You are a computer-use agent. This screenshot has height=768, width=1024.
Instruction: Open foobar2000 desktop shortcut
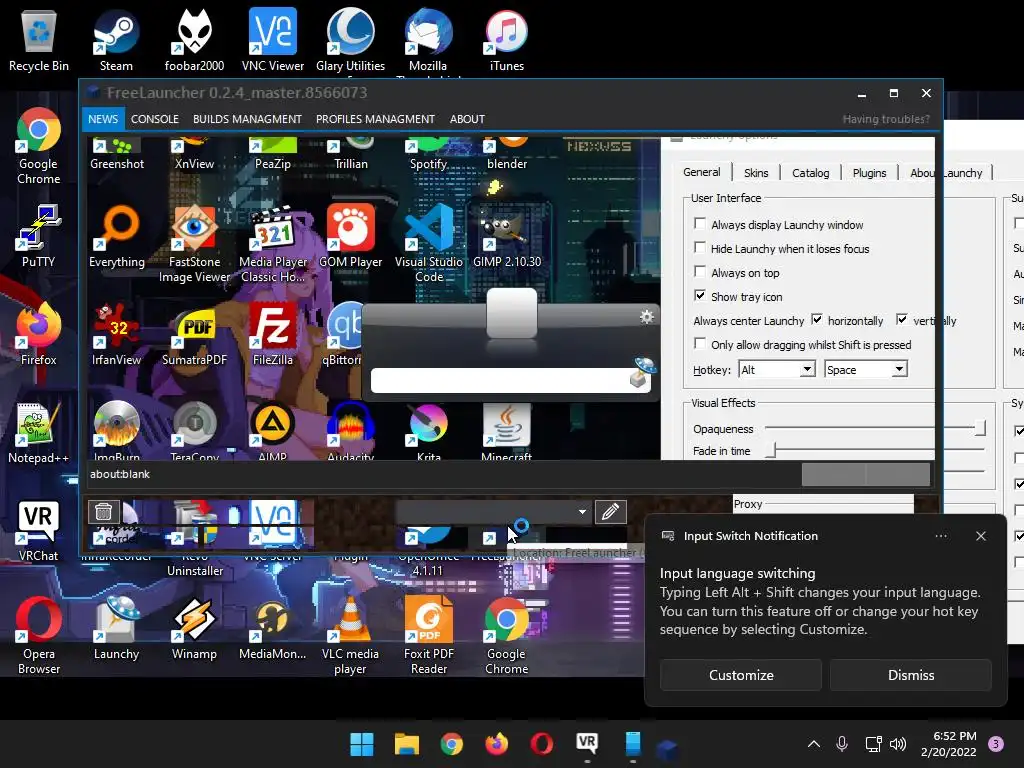tap(194, 40)
